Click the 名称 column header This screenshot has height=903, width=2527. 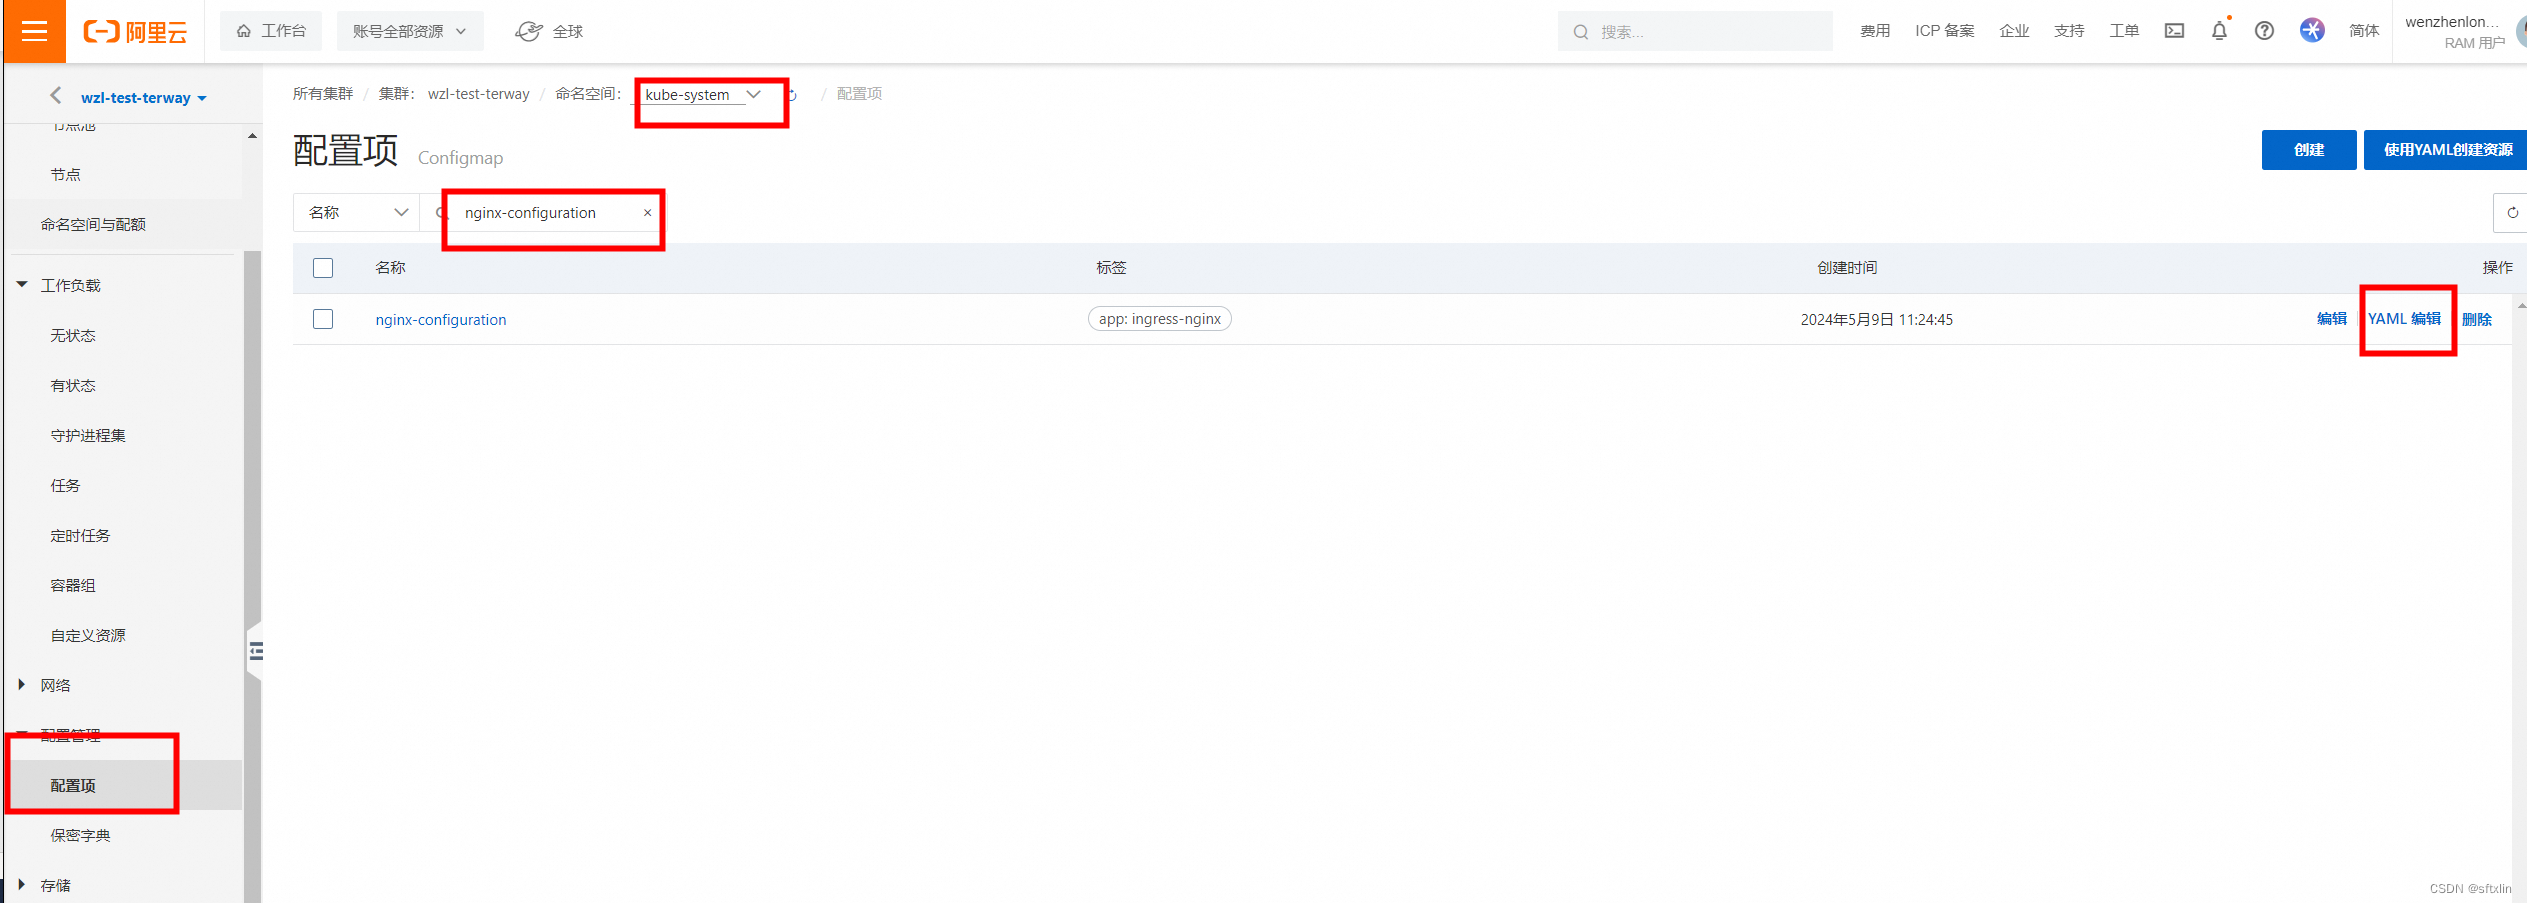390,268
